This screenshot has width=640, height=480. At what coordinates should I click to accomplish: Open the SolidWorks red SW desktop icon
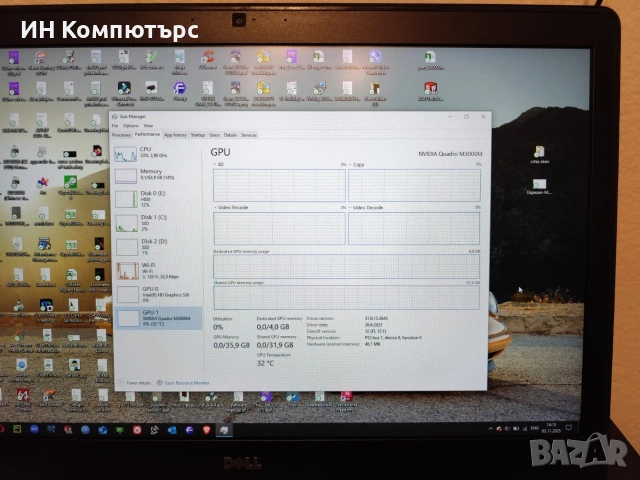click(x=431, y=91)
